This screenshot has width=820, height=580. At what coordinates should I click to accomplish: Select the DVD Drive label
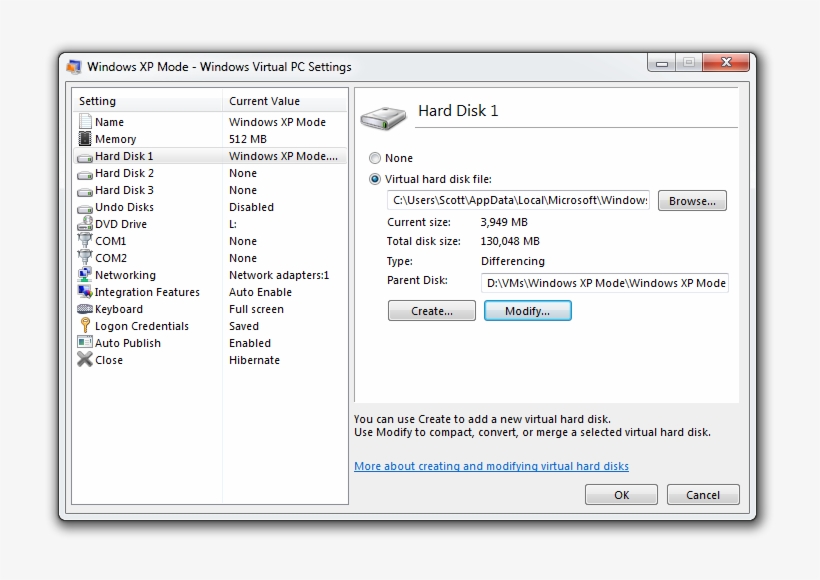click(x=121, y=224)
